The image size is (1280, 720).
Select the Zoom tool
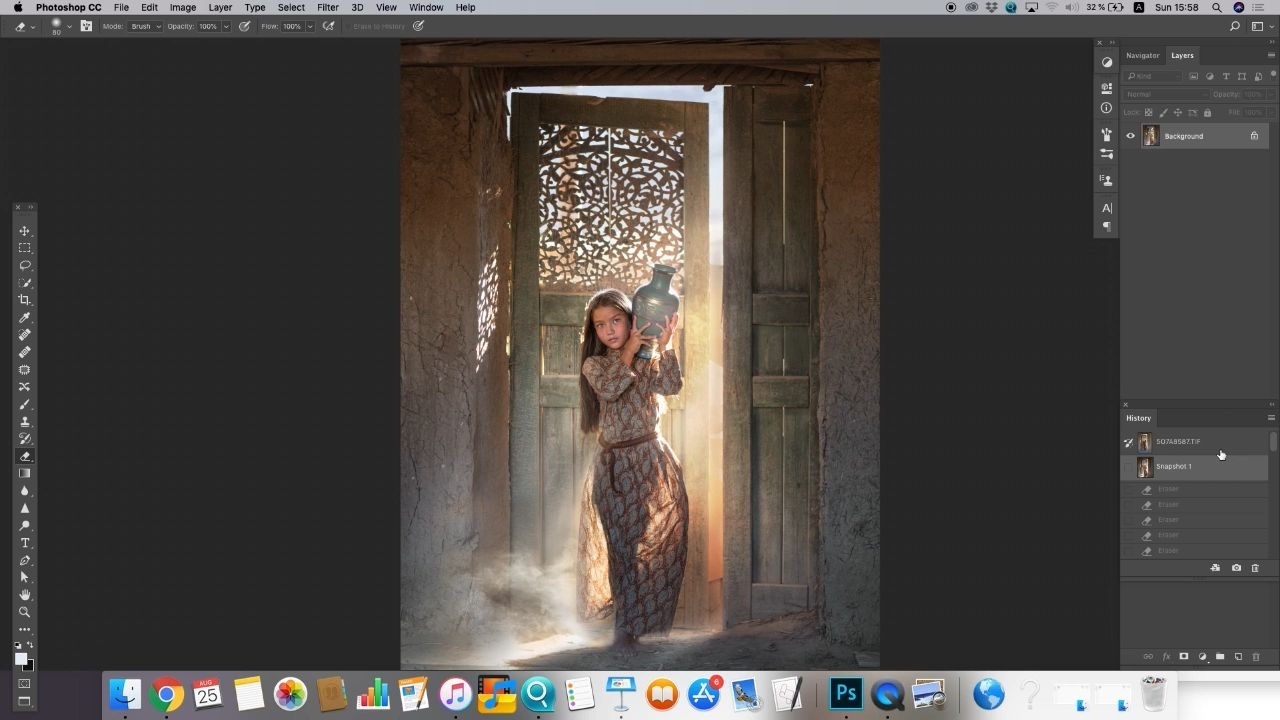click(x=25, y=612)
